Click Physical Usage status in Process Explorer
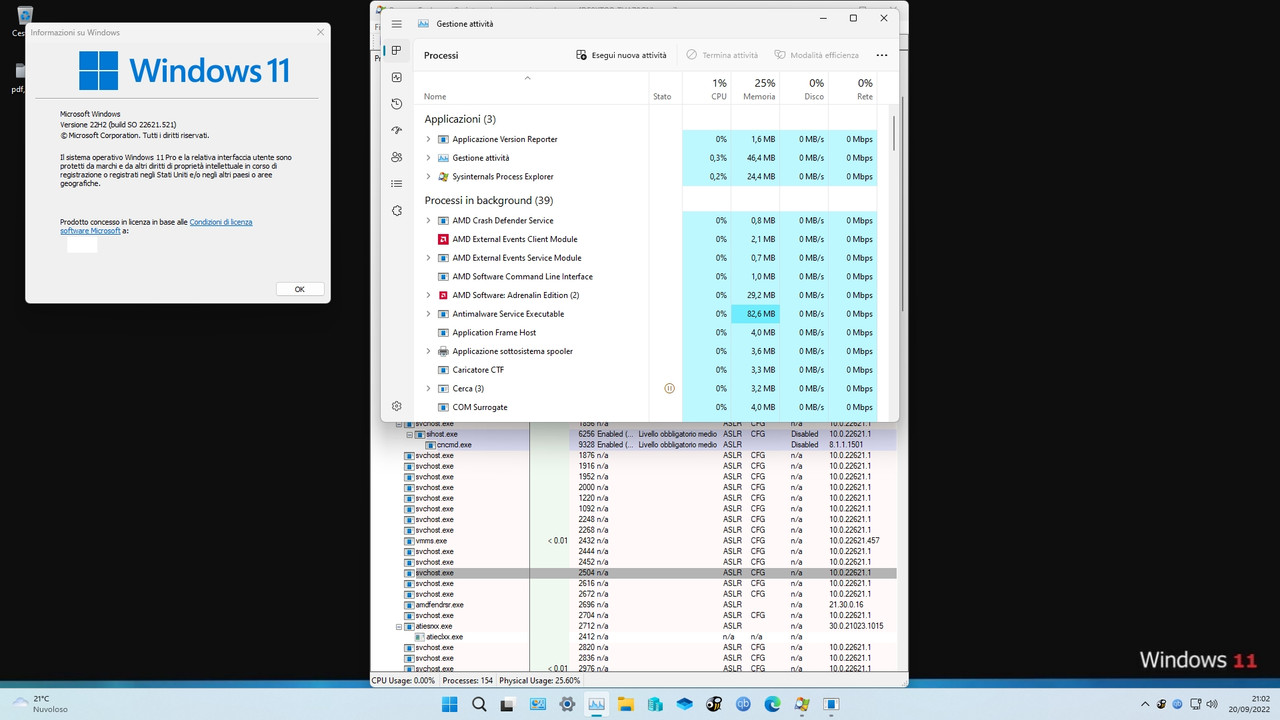Image resolution: width=1280 pixels, height=720 pixels. point(539,680)
